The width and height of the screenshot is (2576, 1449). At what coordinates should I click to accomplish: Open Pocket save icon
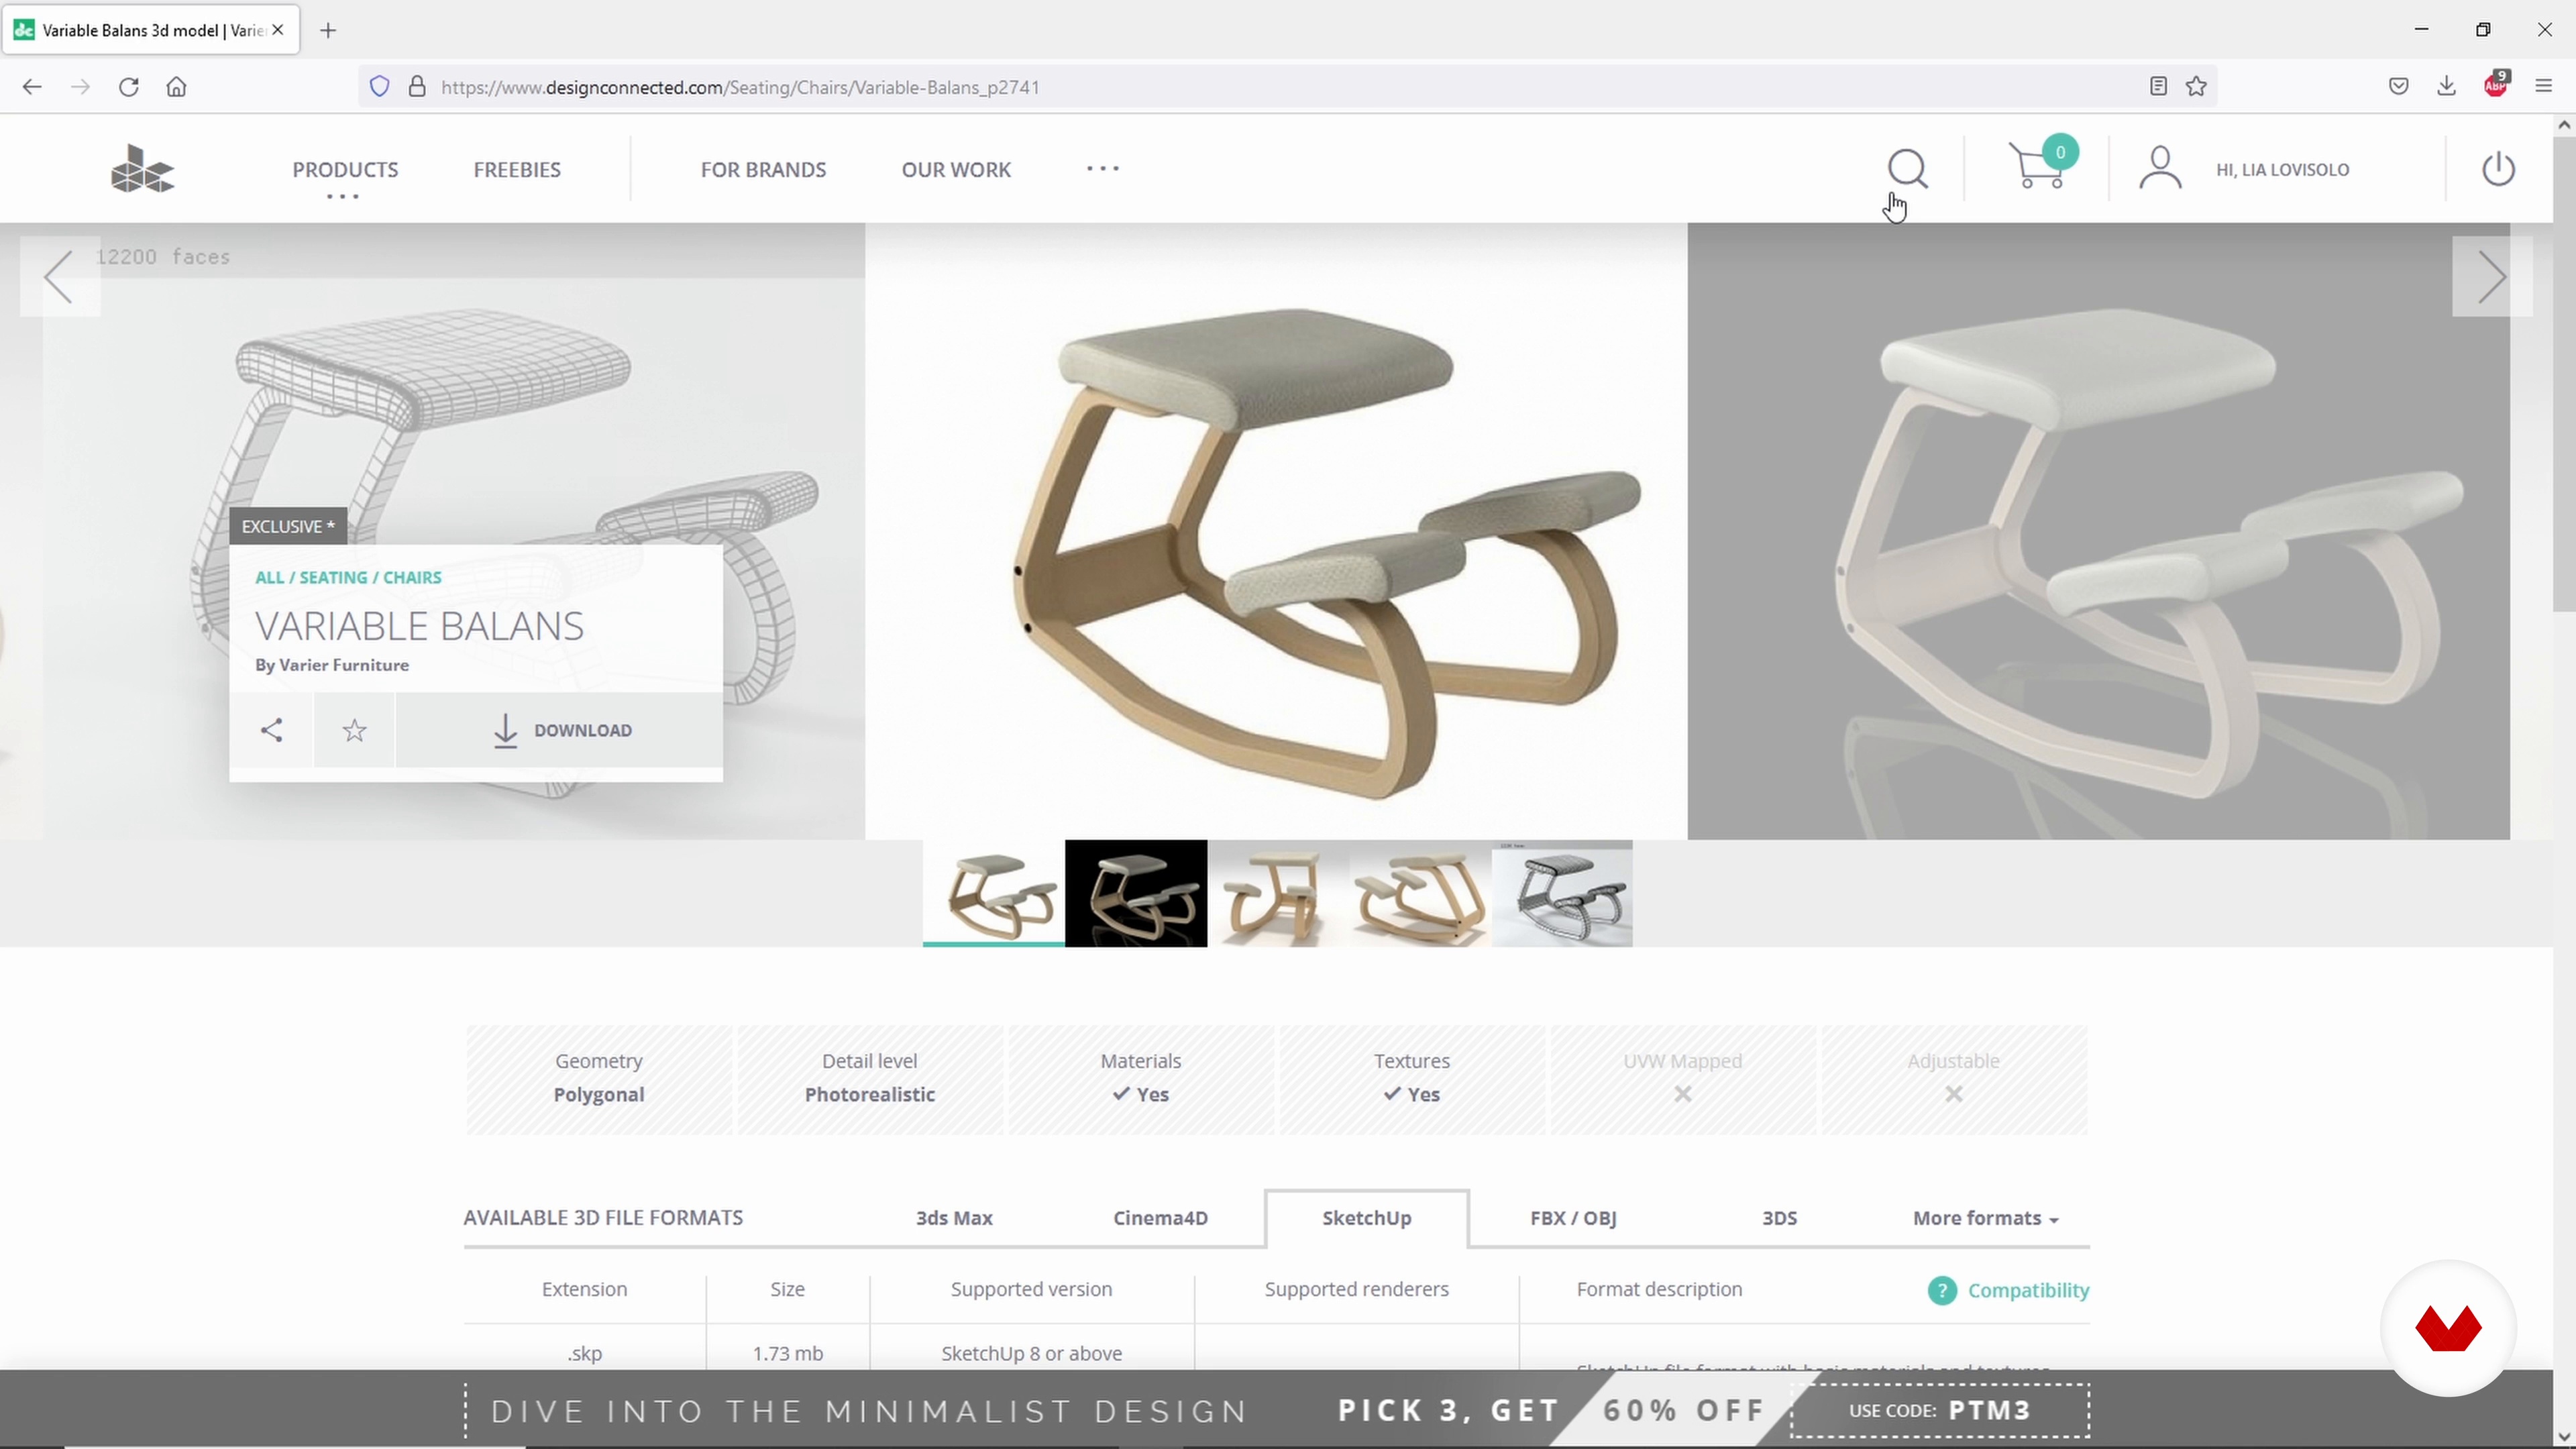[x=2398, y=87]
